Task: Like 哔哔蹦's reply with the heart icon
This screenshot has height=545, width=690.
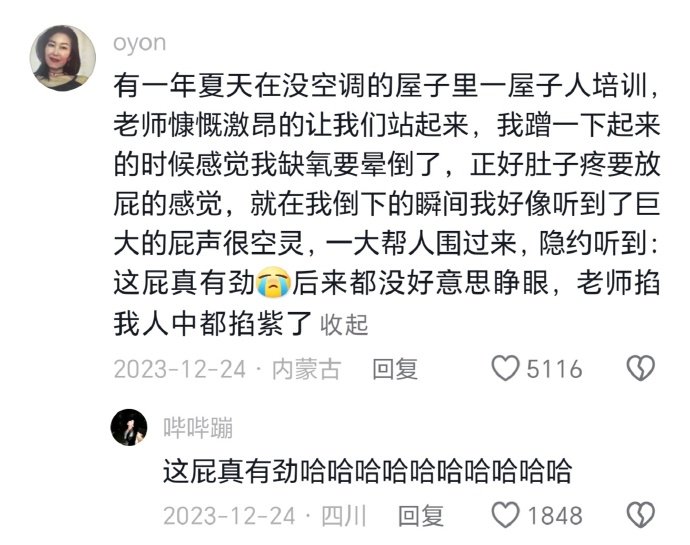Action: pos(505,515)
